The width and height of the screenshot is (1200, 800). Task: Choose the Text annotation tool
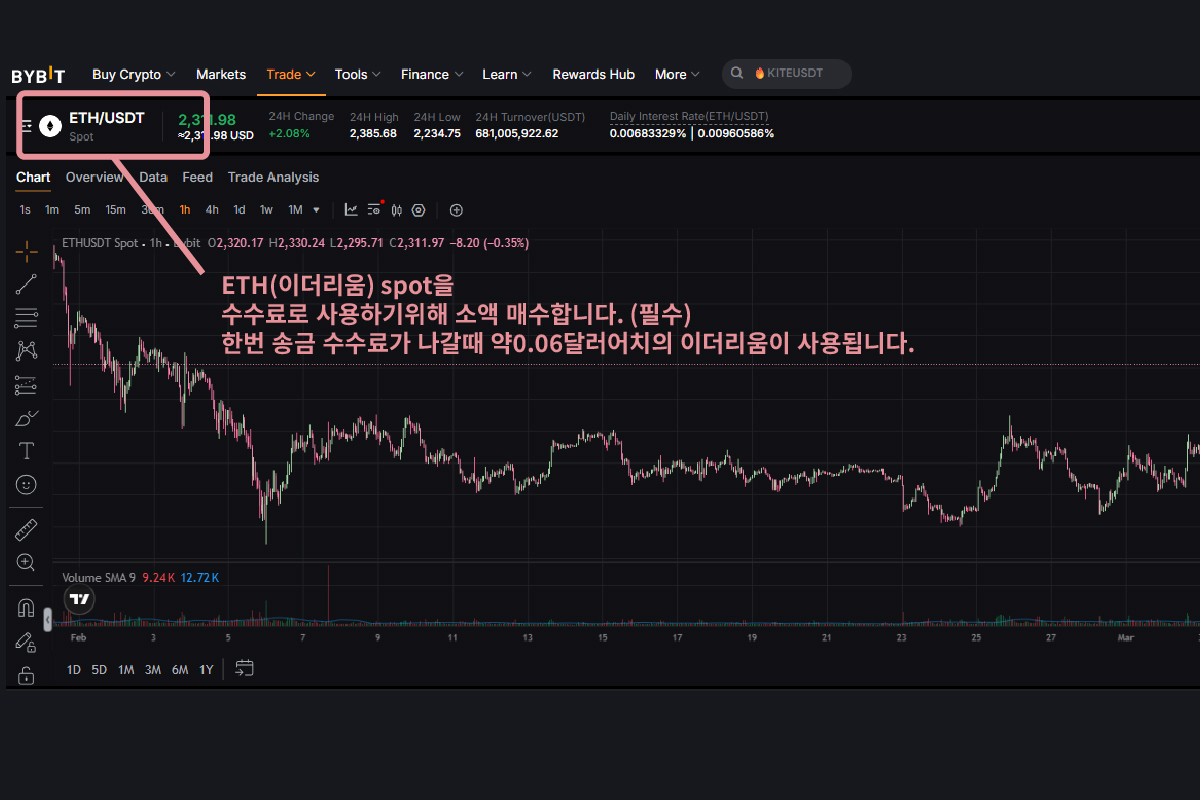[x=27, y=451]
